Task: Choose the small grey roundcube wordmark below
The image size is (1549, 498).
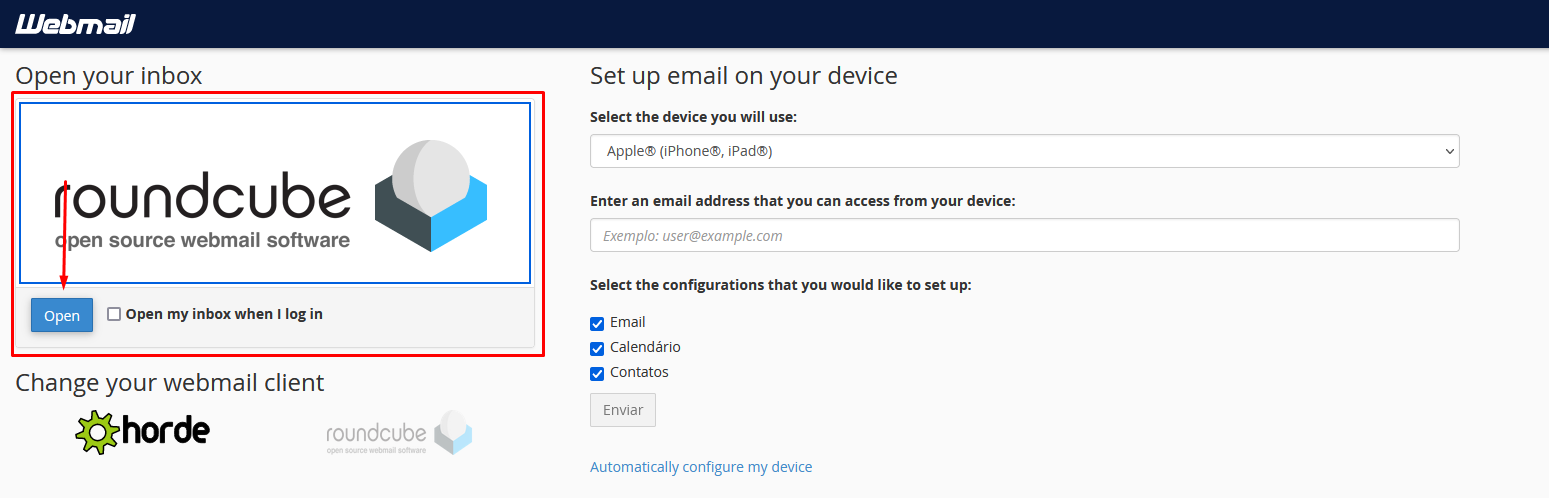Action: [x=377, y=434]
